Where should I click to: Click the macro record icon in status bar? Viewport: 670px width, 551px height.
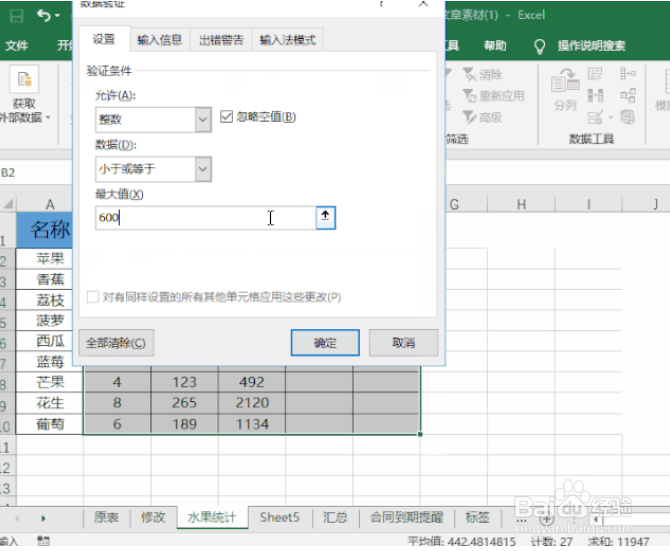coord(43,541)
